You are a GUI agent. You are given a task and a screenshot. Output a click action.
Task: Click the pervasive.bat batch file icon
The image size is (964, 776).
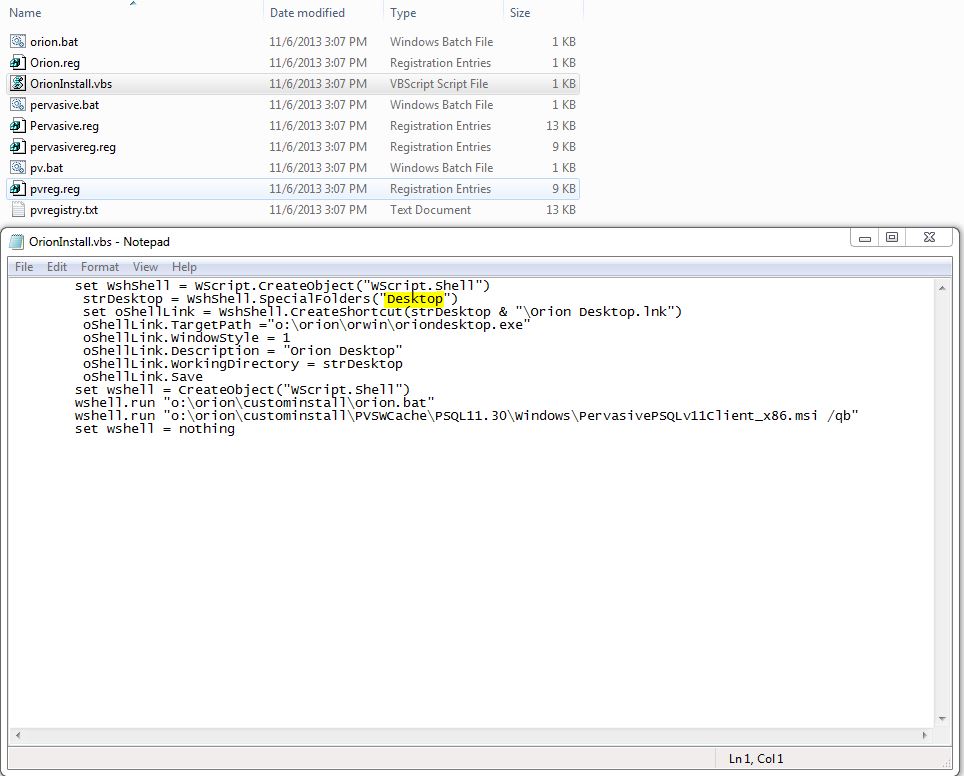click(18, 105)
